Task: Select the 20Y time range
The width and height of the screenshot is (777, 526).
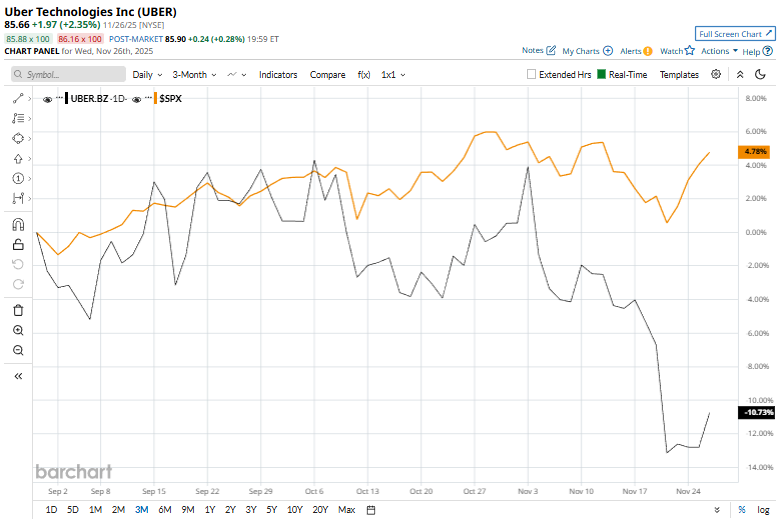Action: click(320, 510)
